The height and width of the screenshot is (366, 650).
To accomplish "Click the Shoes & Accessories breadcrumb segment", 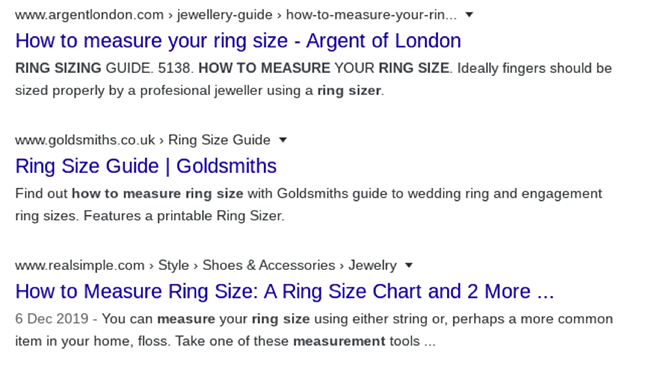I will [x=269, y=265].
